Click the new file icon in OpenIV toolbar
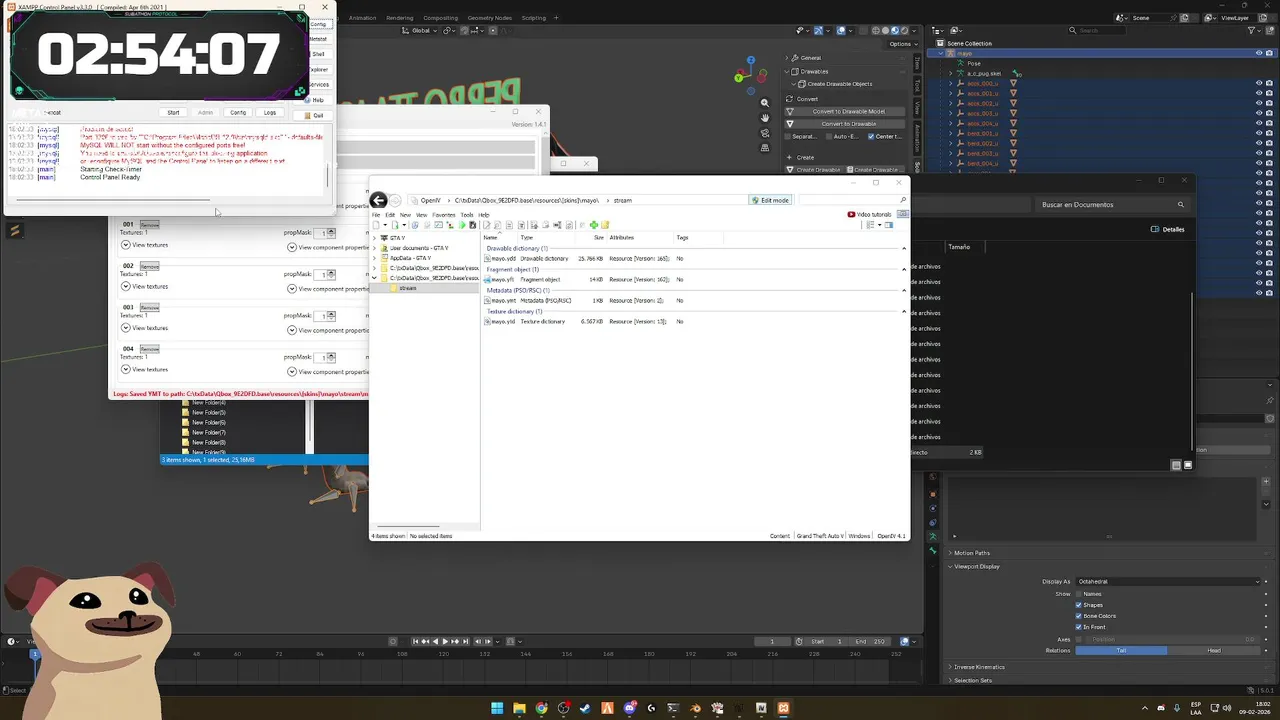The width and height of the screenshot is (1280, 720). point(377,225)
